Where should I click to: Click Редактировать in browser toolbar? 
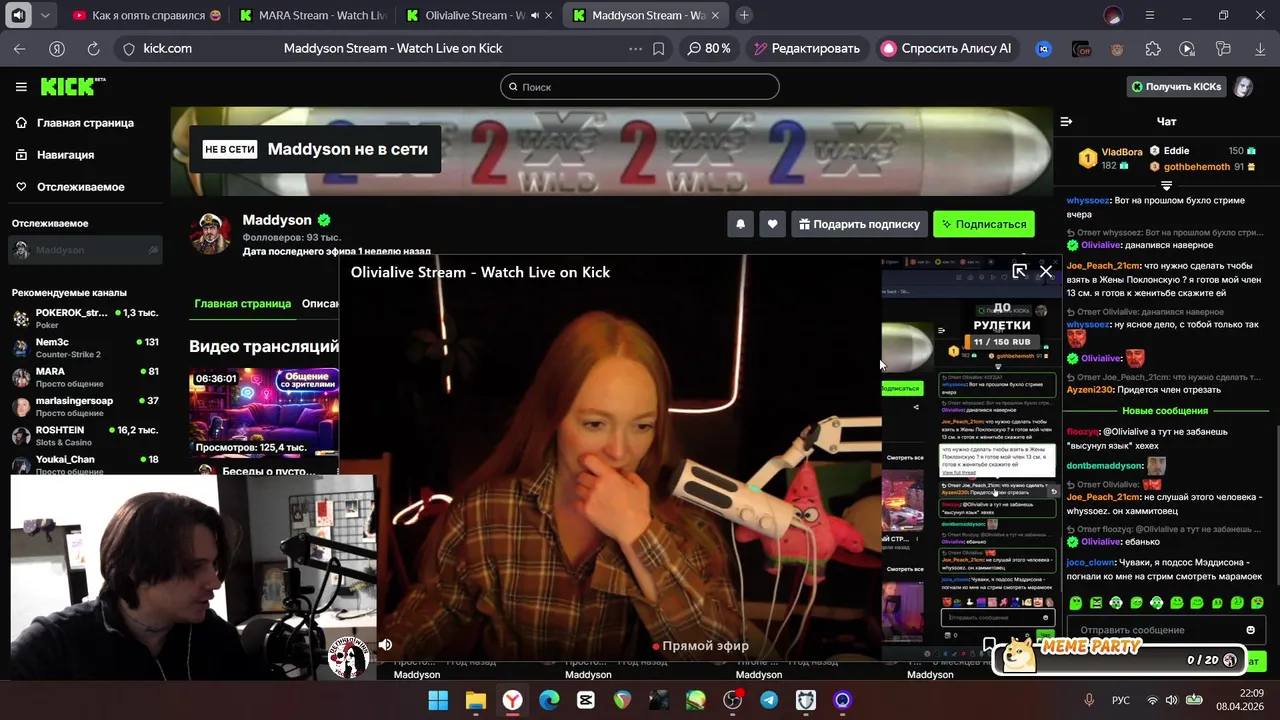click(806, 48)
